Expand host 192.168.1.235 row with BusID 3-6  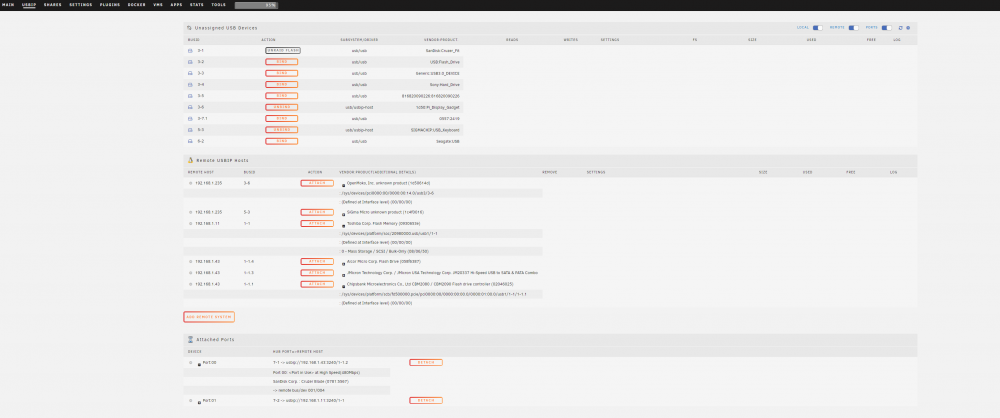click(x=191, y=183)
